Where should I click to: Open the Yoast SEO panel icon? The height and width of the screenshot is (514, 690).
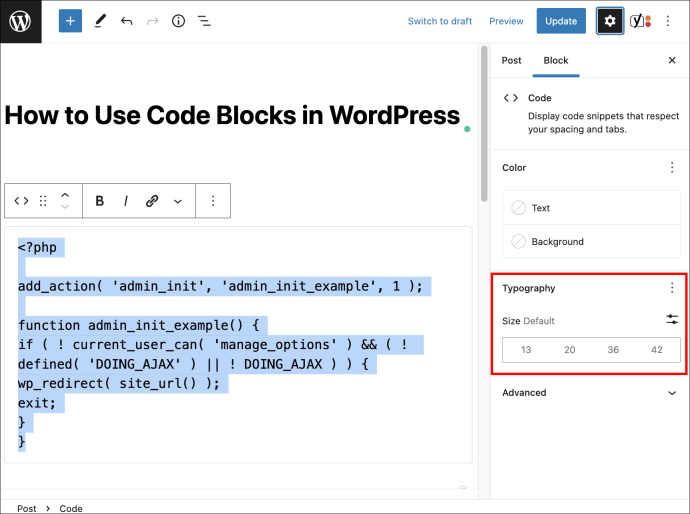pyautogui.click(x=640, y=21)
